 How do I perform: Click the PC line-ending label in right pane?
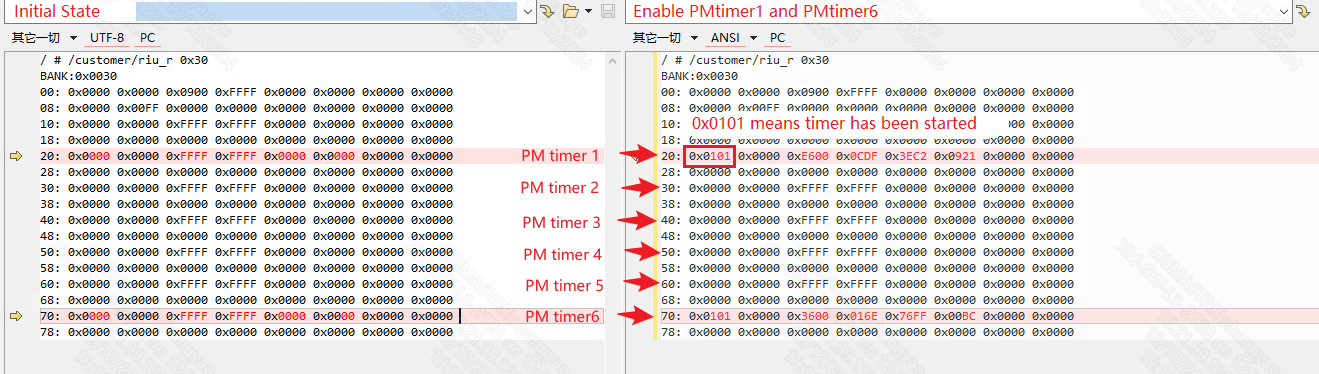777,38
